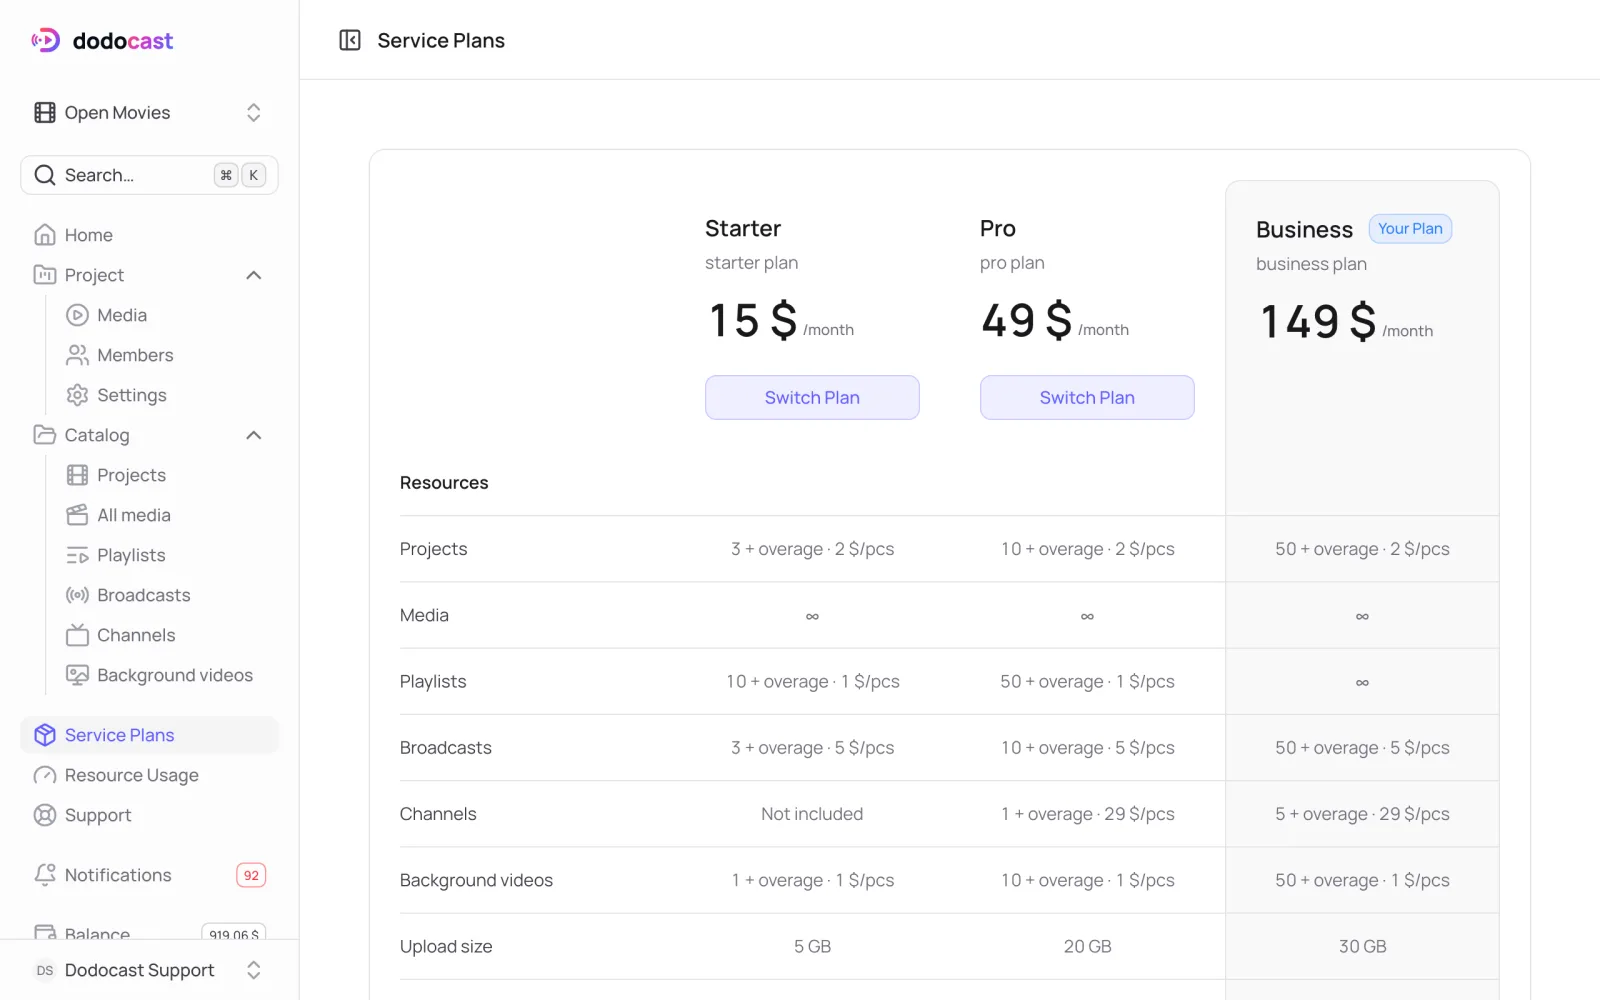Click the '5 + overage · 29 $/pcs' cell
This screenshot has width=1600, height=1000.
point(1362,814)
